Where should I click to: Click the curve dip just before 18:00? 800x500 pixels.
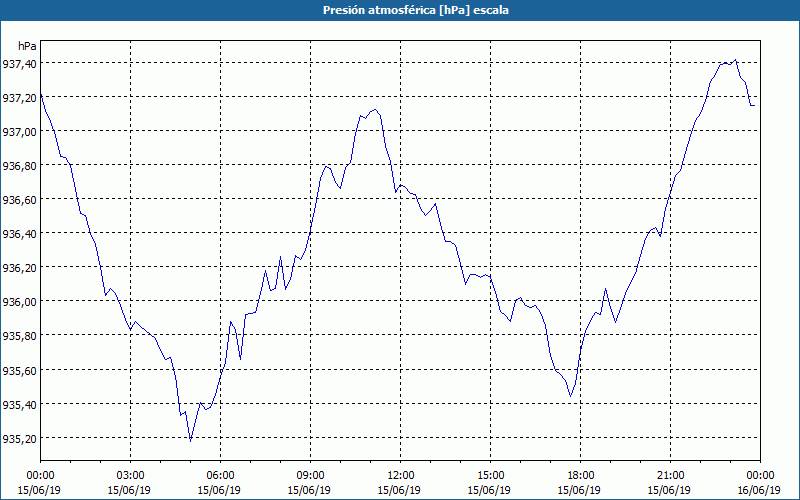[x=570, y=396]
